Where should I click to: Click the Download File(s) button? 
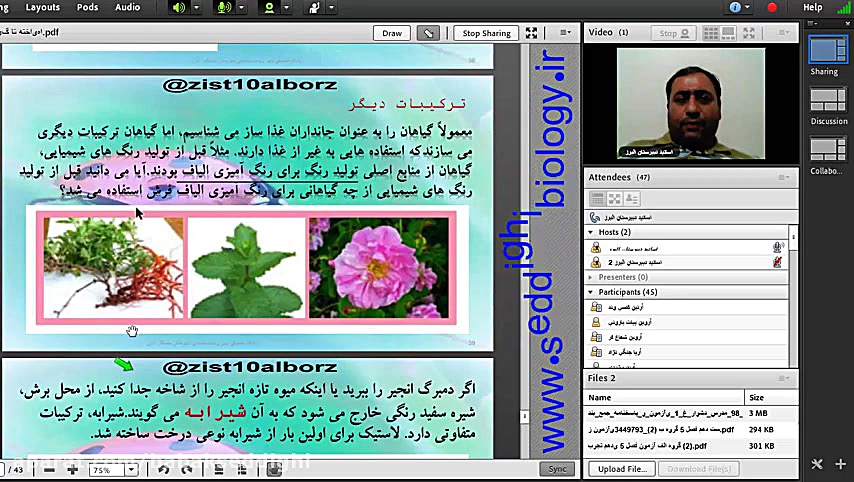(699, 469)
